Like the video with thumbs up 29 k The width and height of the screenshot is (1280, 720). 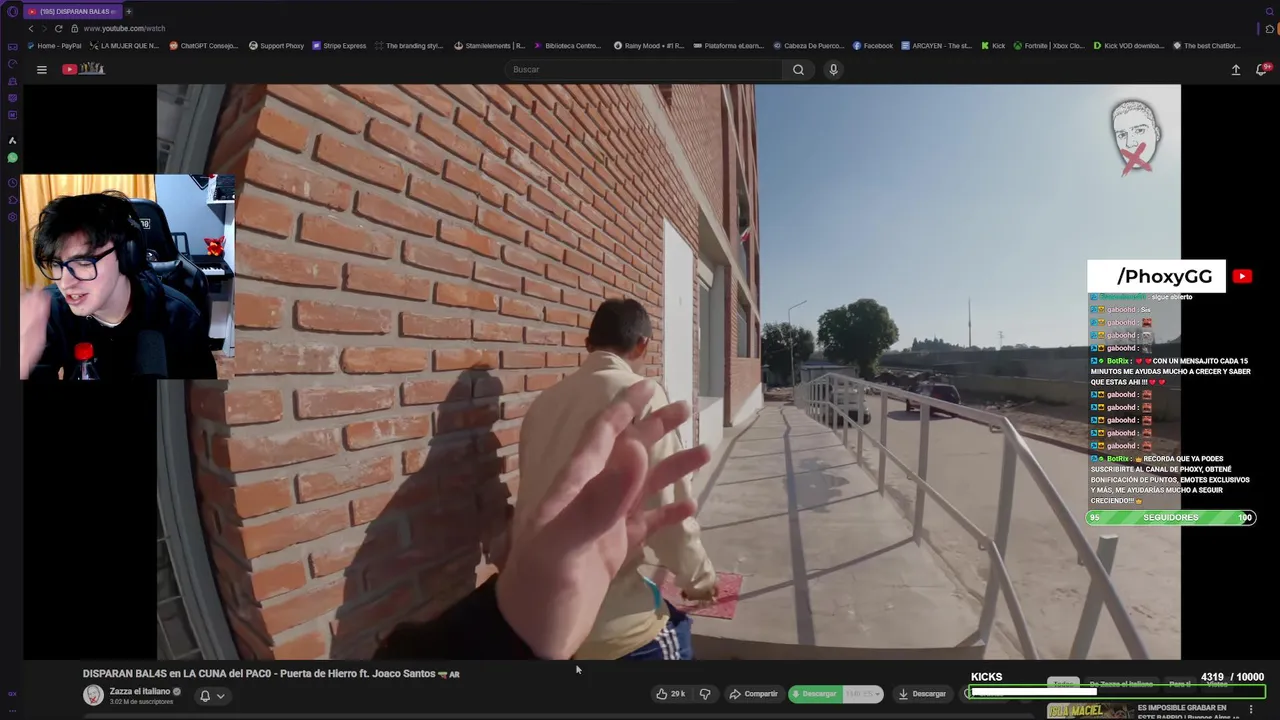tap(671, 693)
